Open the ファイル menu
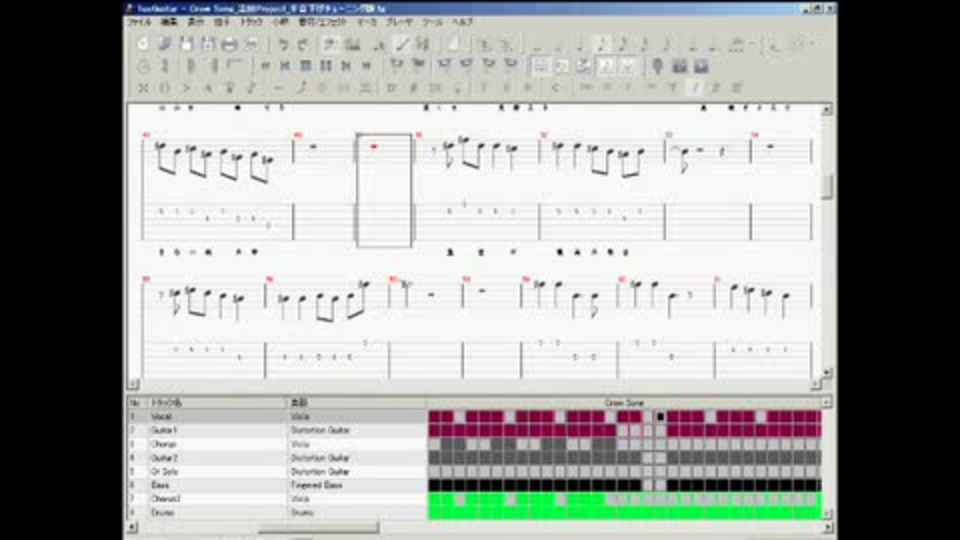This screenshot has width=960, height=540. pyautogui.click(x=139, y=22)
